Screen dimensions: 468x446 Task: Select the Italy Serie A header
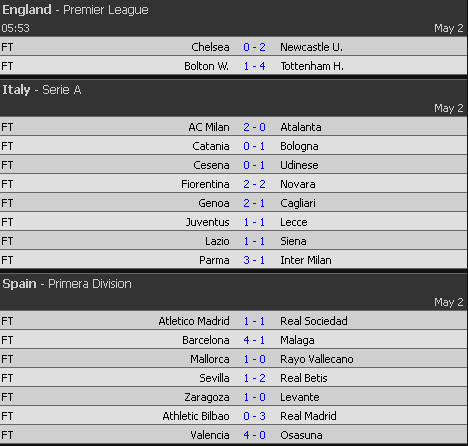coord(42,90)
